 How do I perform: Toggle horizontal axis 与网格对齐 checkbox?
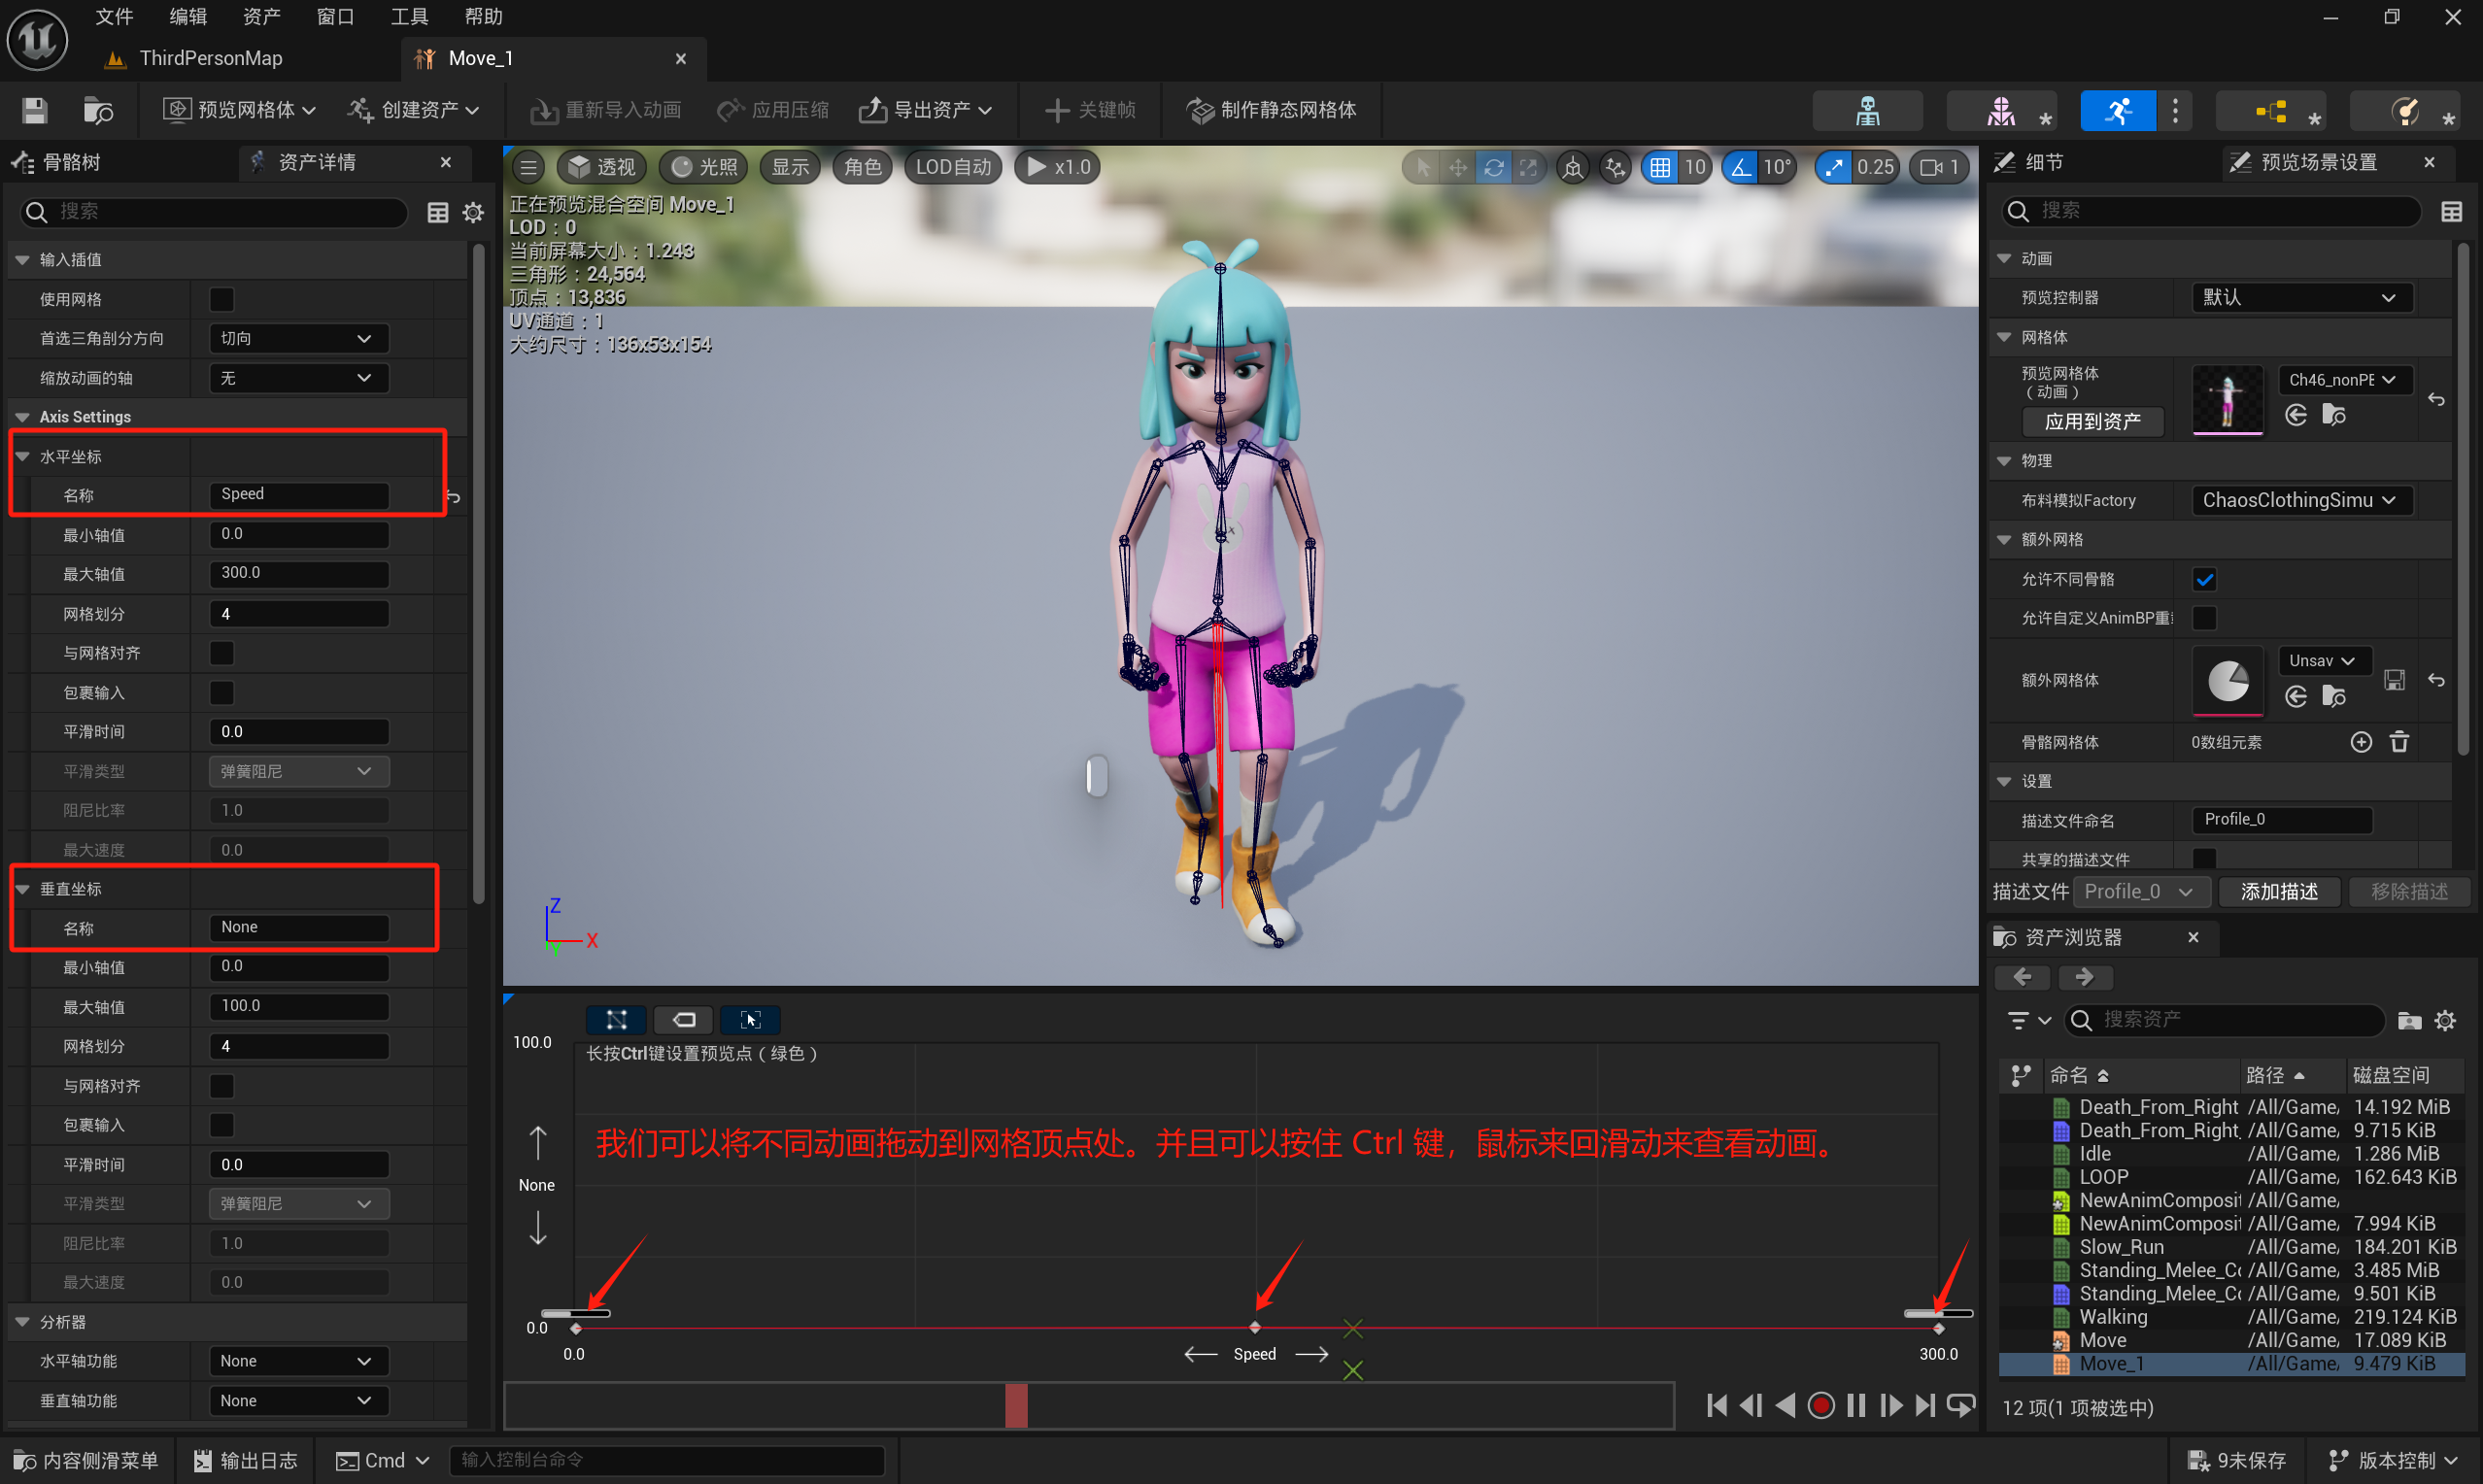tap(221, 653)
